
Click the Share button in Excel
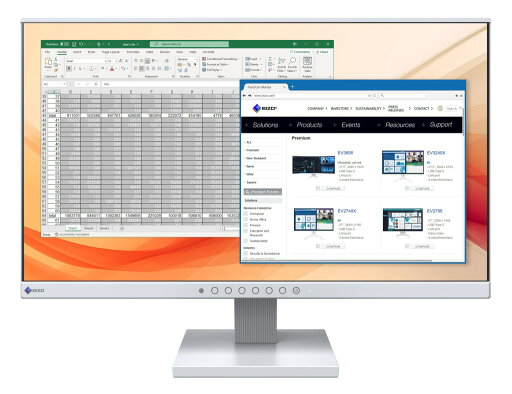[322, 52]
